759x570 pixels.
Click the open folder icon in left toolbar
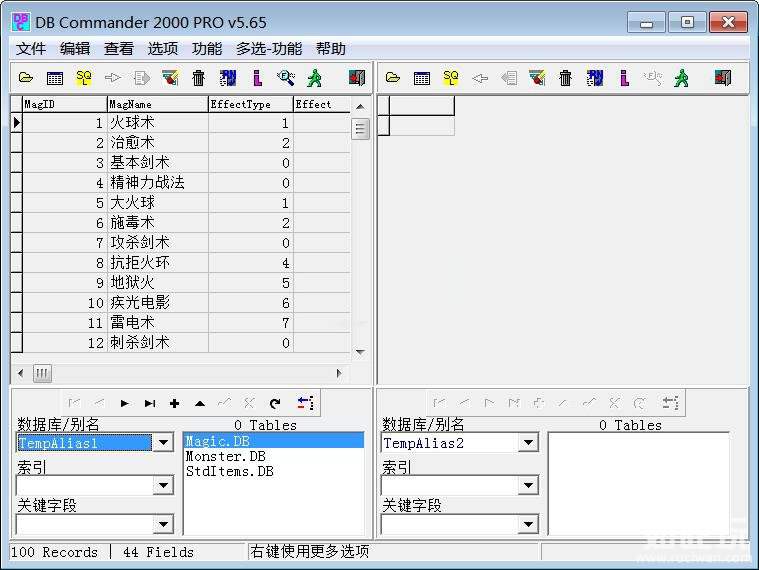coord(26,78)
